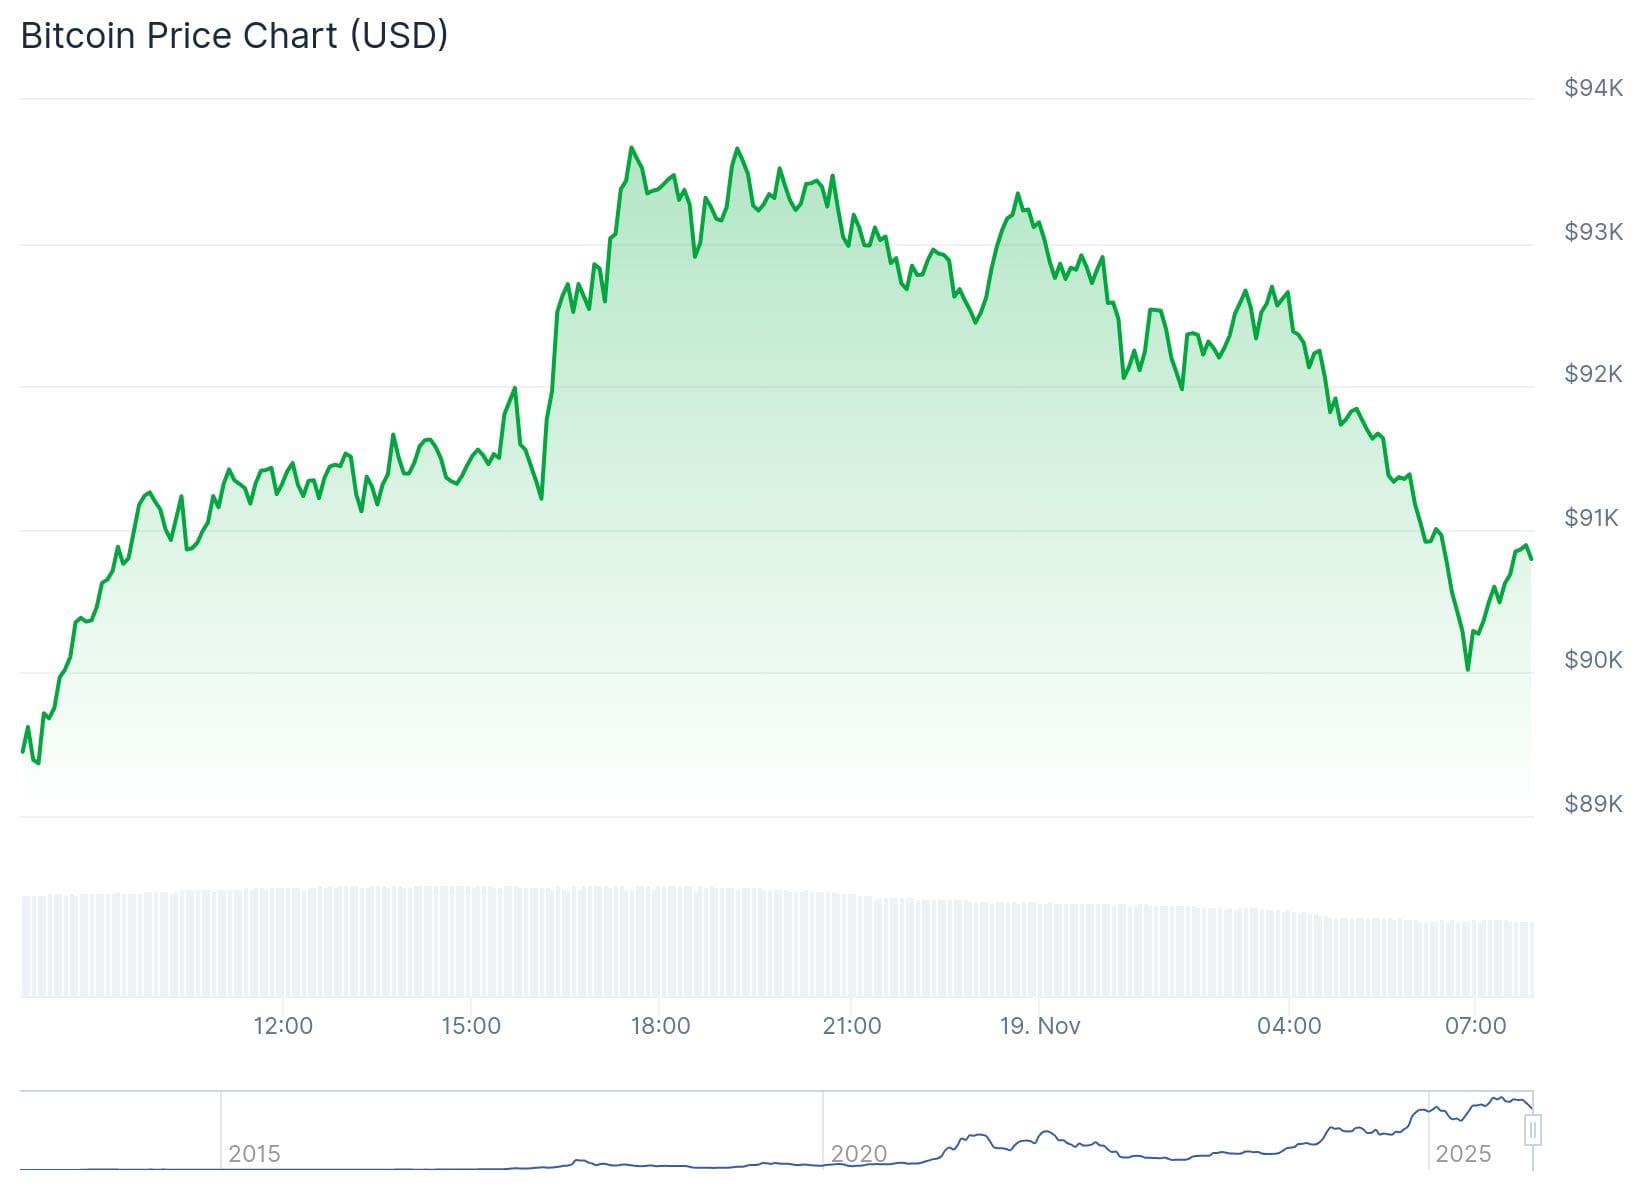Click the $89K price axis label
Image resolution: width=1644 pixels, height=1200 pixels.
(x=1593, y=804)
